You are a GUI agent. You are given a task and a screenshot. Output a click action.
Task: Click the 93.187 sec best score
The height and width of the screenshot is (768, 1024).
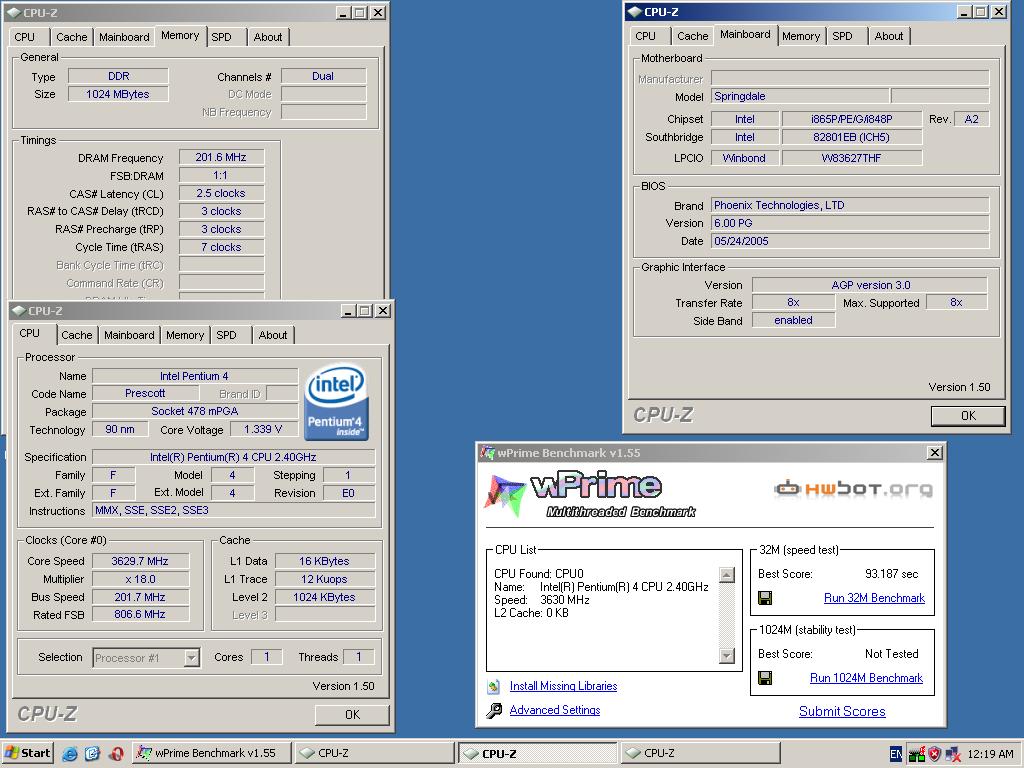tap(891, 574)
